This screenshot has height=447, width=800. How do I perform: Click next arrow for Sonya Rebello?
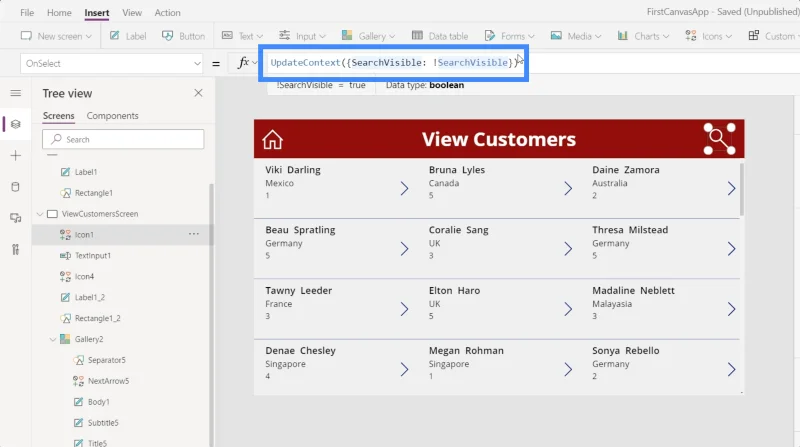pos(731,369)
